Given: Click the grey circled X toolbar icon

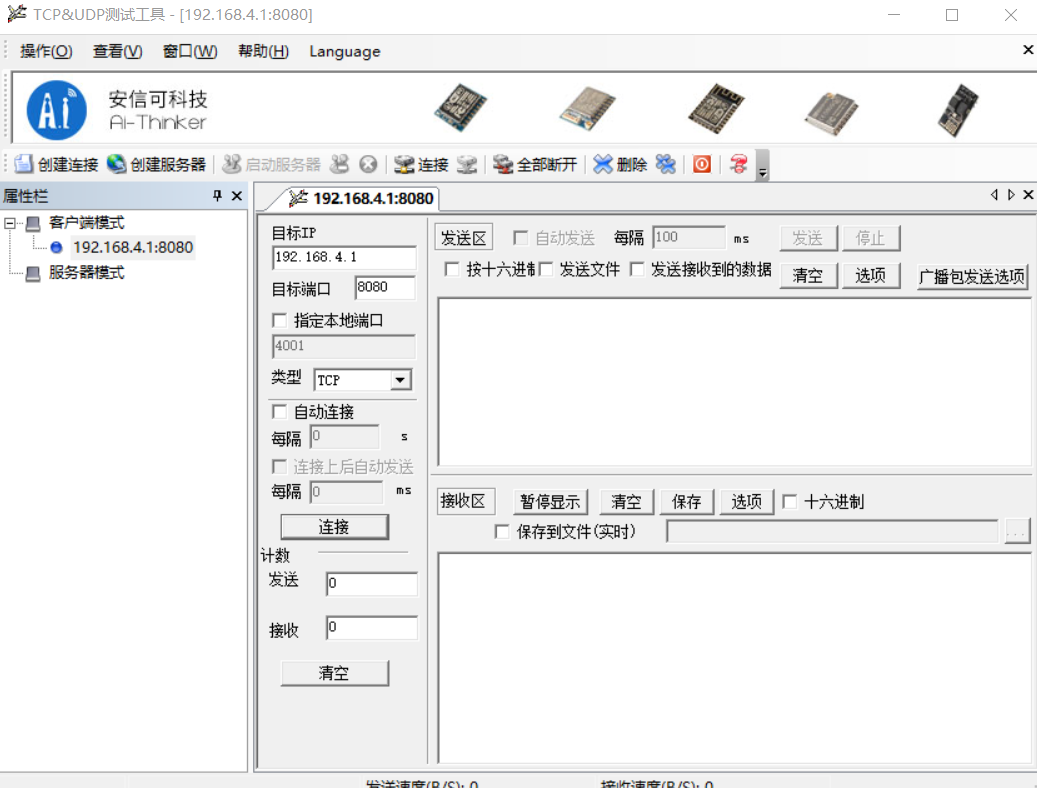Looking at the screenshot, I should (368, 164).
